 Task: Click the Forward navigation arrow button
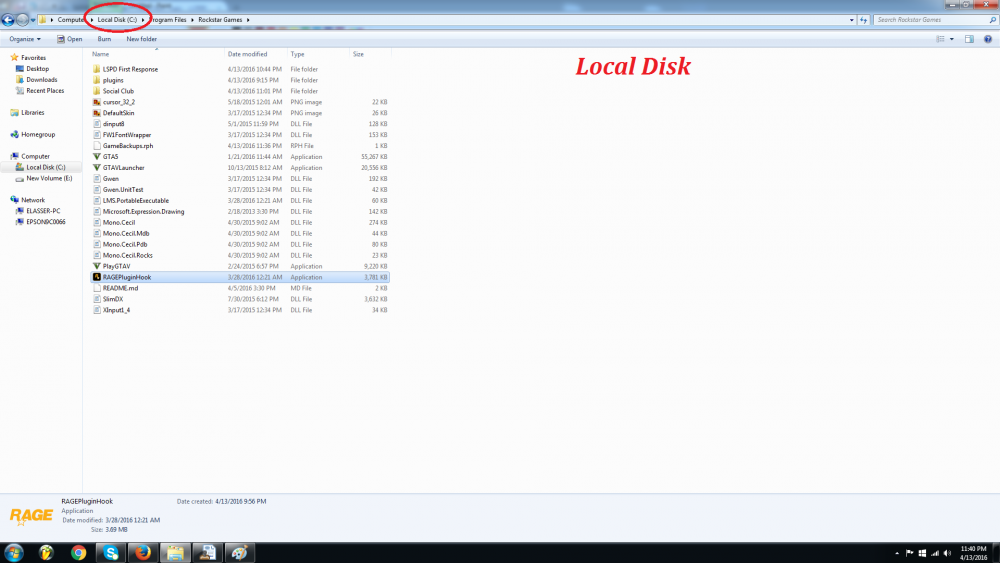click(22, 20)
